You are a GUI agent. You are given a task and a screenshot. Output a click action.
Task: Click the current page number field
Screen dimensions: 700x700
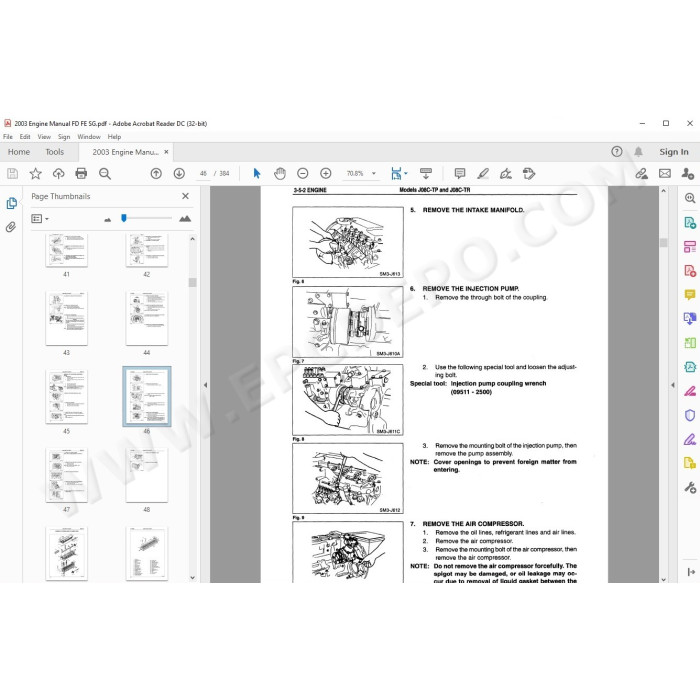(x=203, y=173)
